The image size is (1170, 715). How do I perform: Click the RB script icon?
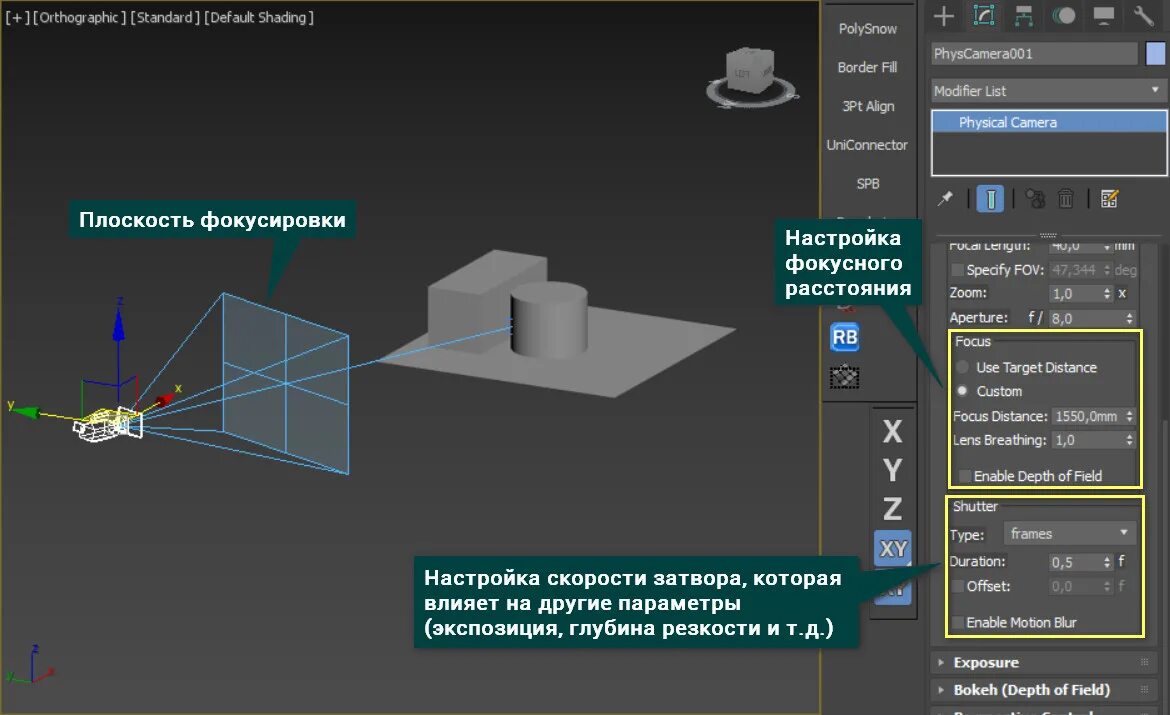click(x=845, y=337)
